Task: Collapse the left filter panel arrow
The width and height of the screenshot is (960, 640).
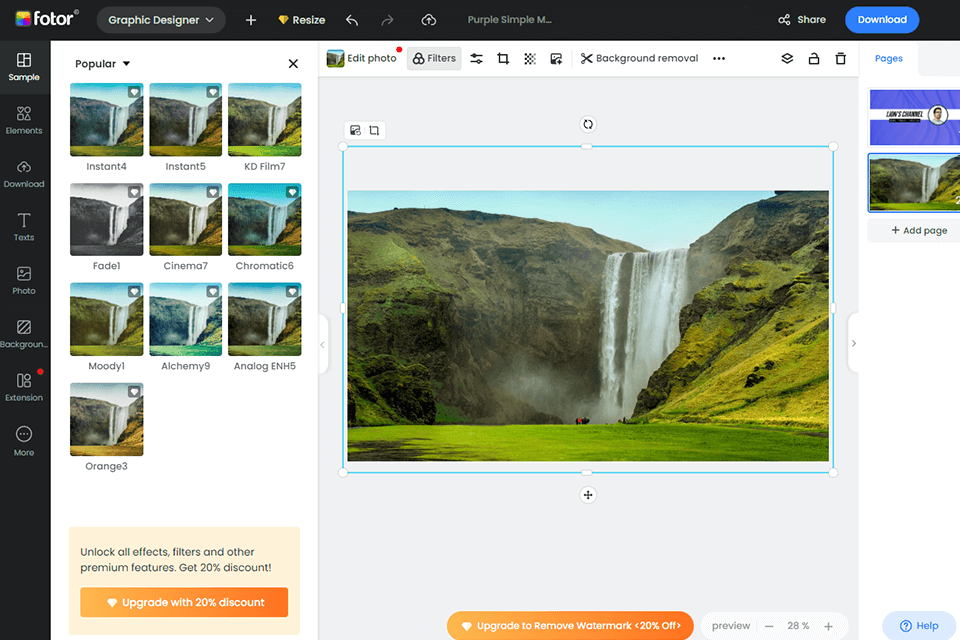Action: (x=323, y=345)
